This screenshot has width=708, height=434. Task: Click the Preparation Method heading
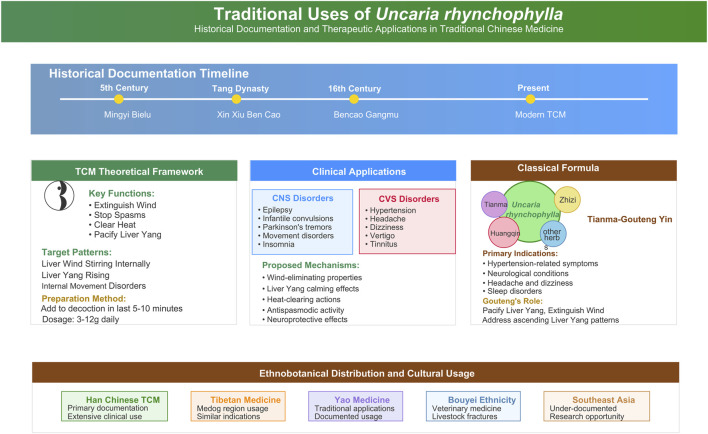84,299
